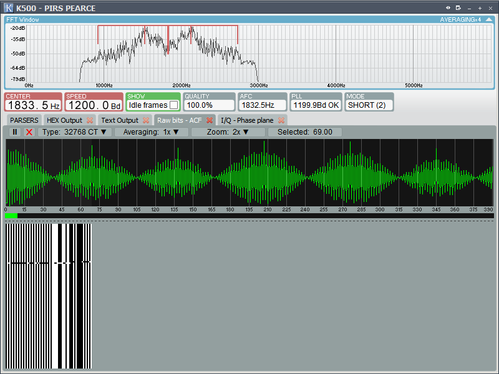Click the export icon in the title bar
The width and height of the screenshot is (499, 374).
tap(458, 8)
